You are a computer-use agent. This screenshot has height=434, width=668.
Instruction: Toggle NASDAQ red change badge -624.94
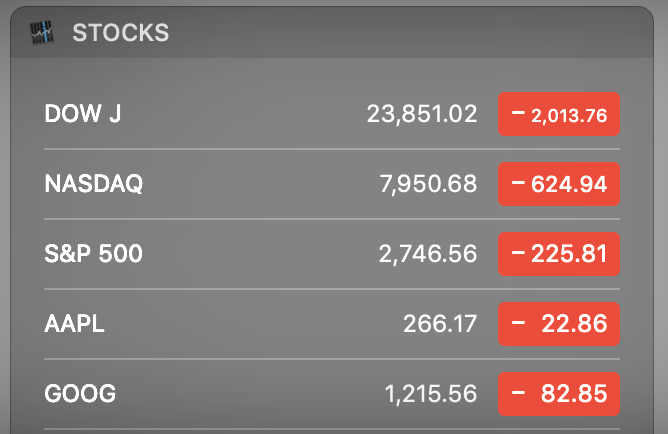[x=559, y=184]
